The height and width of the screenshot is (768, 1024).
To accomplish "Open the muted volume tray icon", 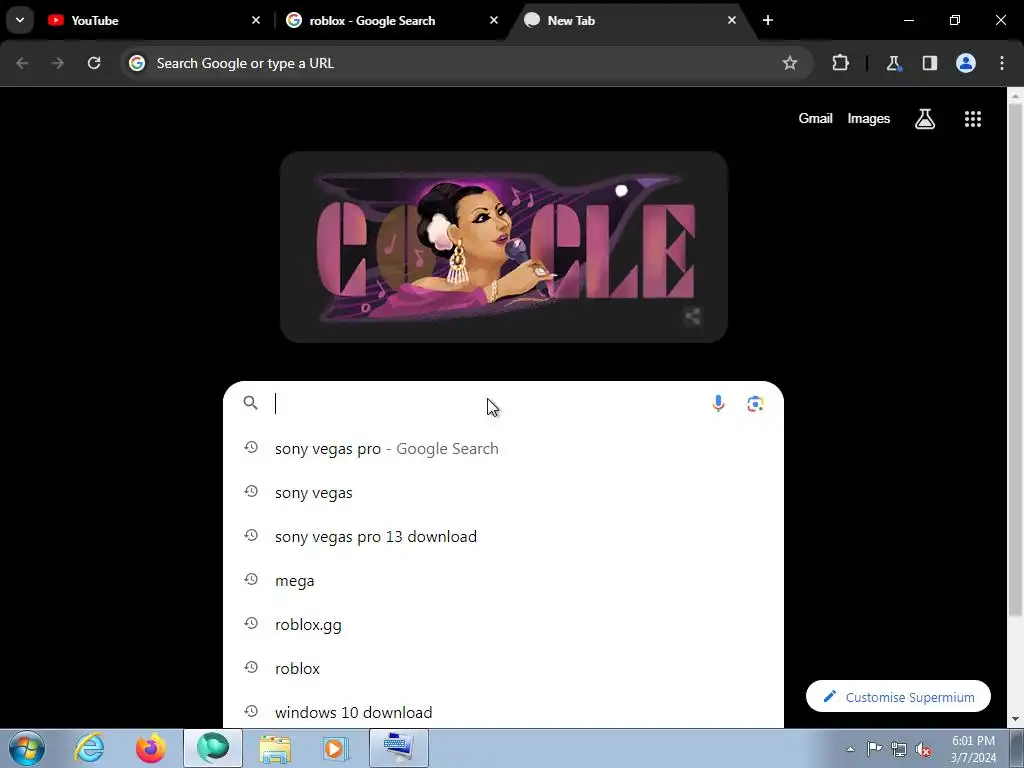I will click(923, 749).
